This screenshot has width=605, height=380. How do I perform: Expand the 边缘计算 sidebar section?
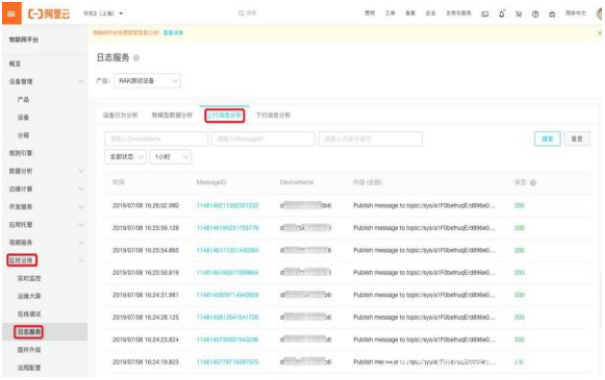pyautogui.click(x=81, y=189)
